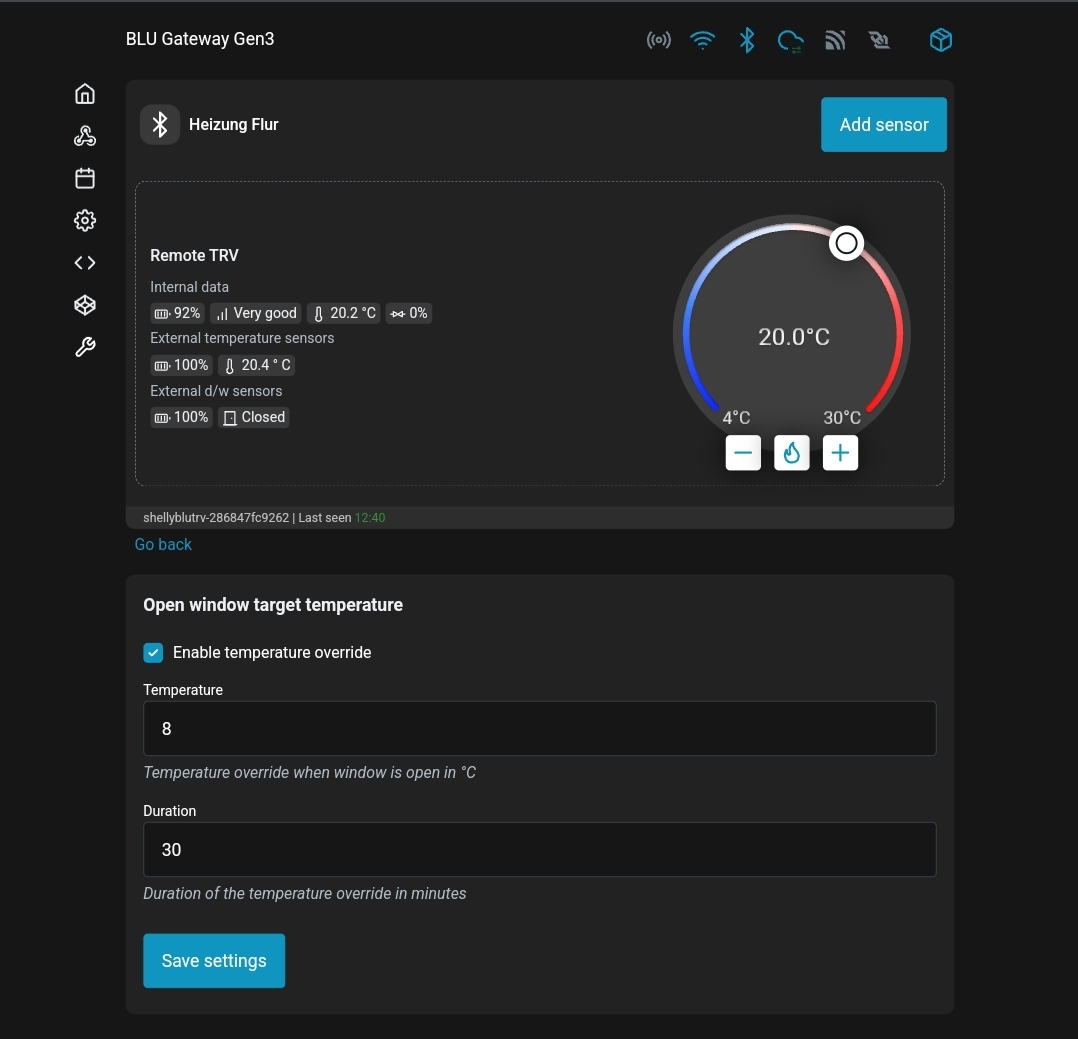Click the thermostat dial handle
Screen dimensions: 1078x1039
[846, 243]
